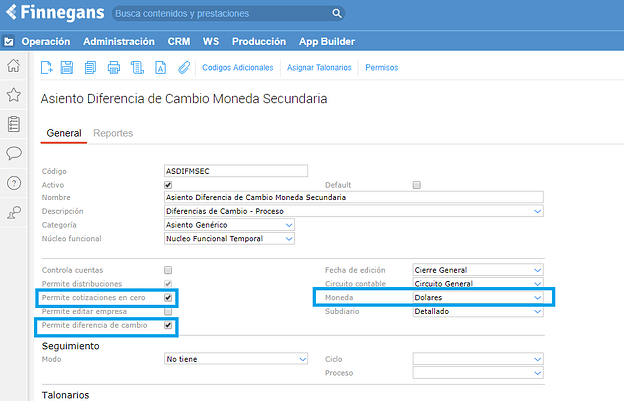Go to Home in the left sidebar
624x401 pixels.
click(x=14, y=66)
